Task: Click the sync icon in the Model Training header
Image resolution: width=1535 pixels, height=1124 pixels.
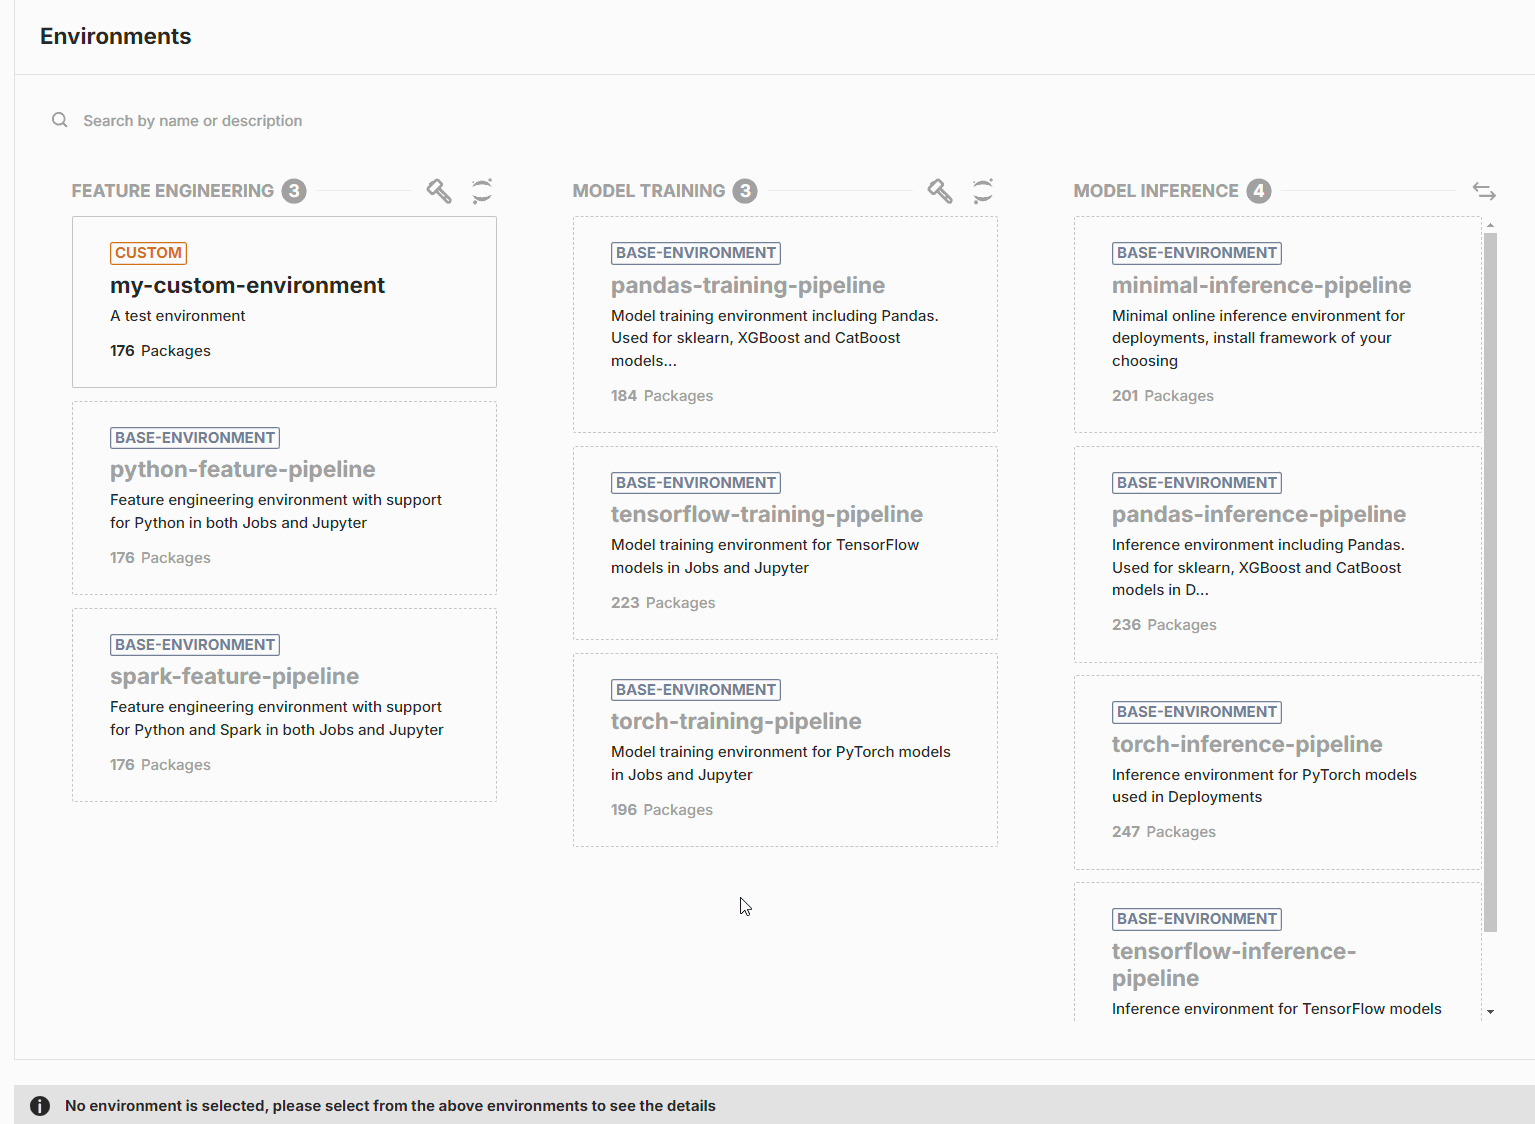Action: (x=983, y=190)
